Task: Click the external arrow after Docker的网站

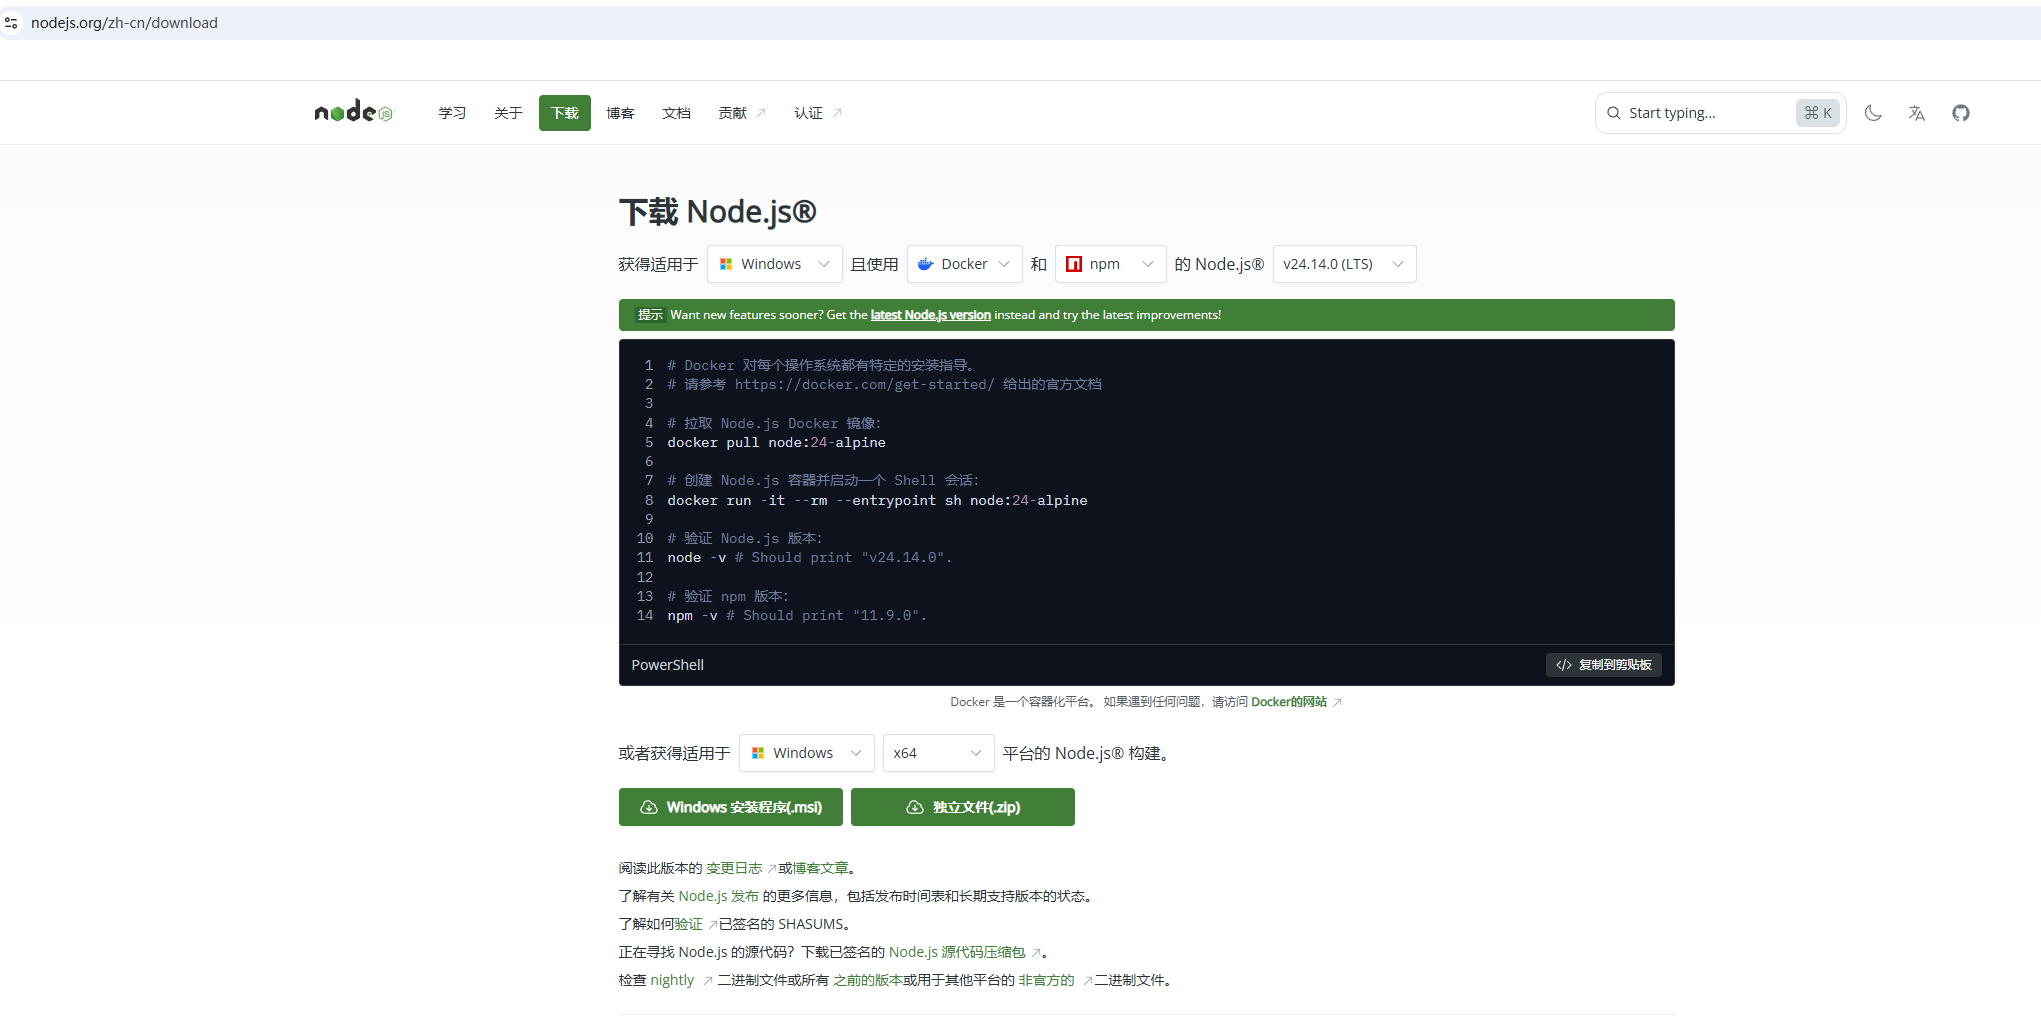Action: pyautogui.click(x=1337, y=702)
